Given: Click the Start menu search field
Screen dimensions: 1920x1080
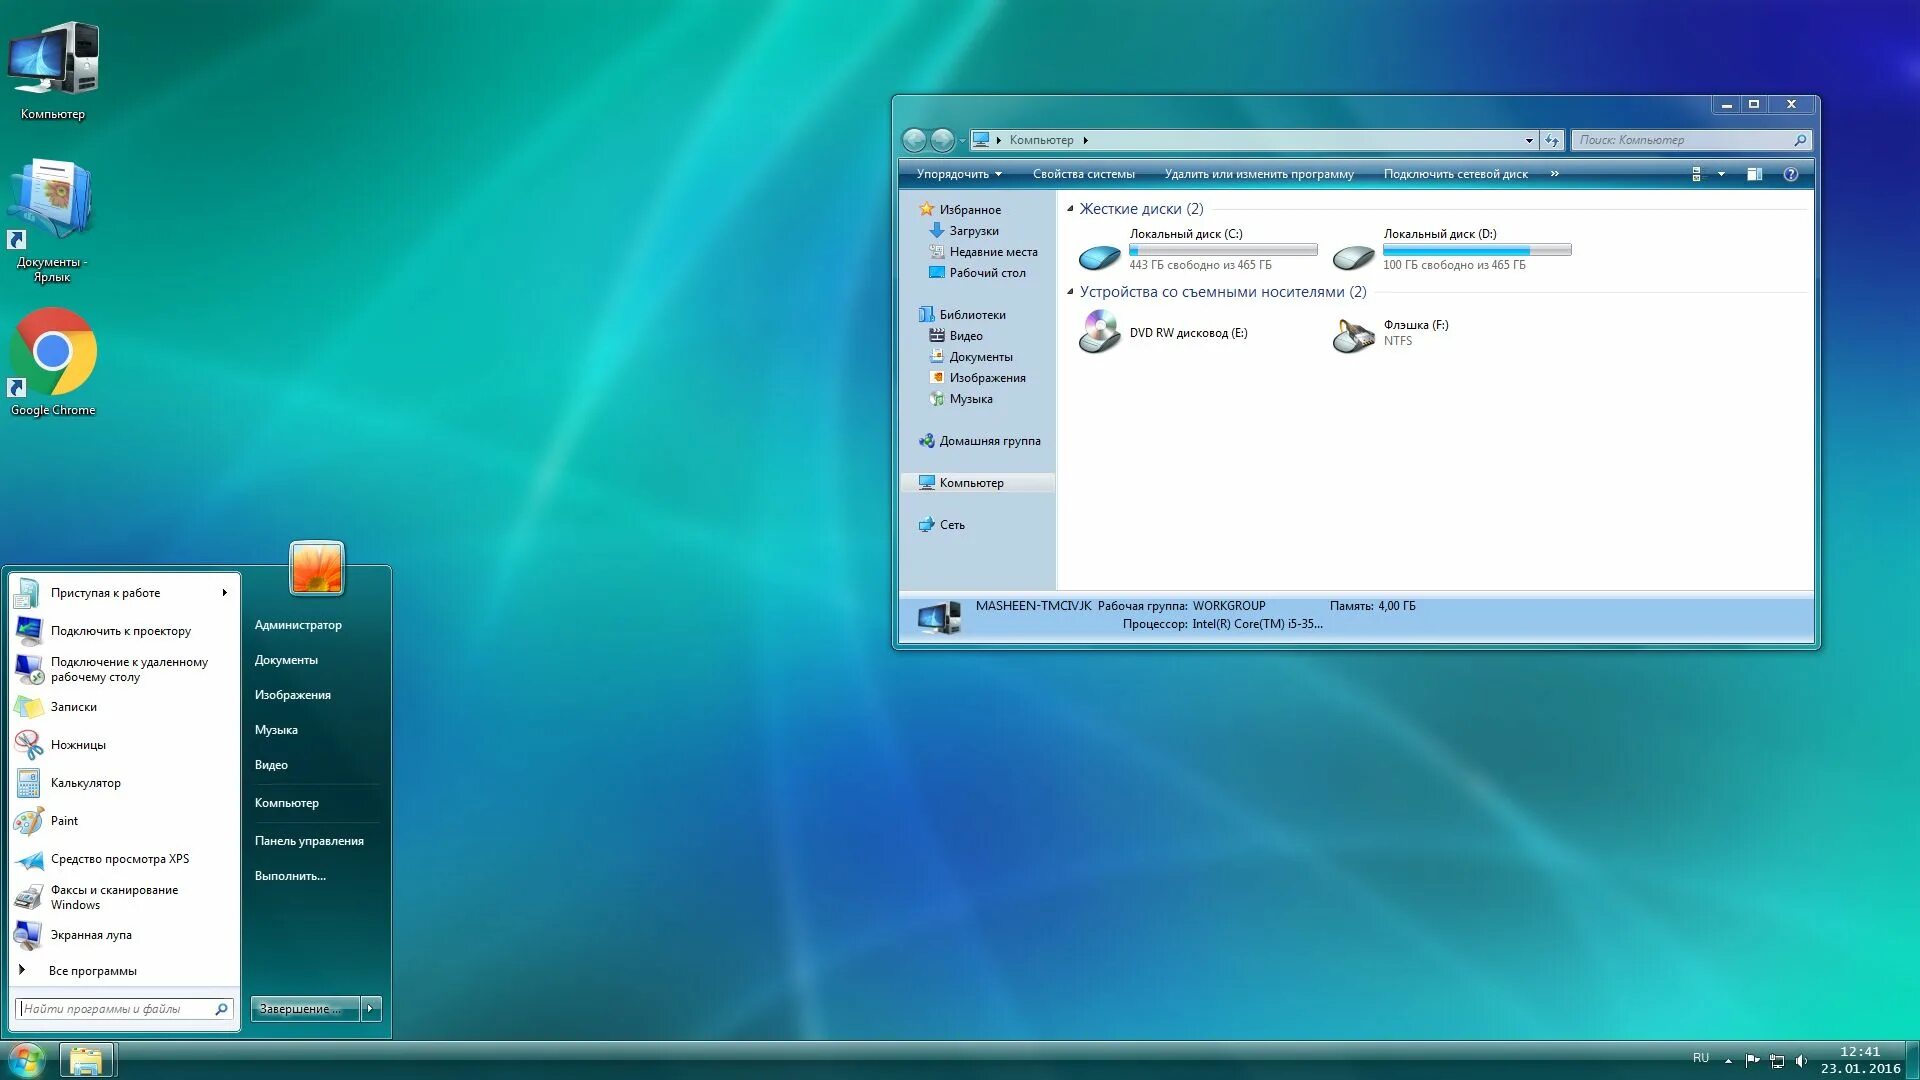Looking at the screenshot, I should pyautogui.click(x=124, y=1009).
